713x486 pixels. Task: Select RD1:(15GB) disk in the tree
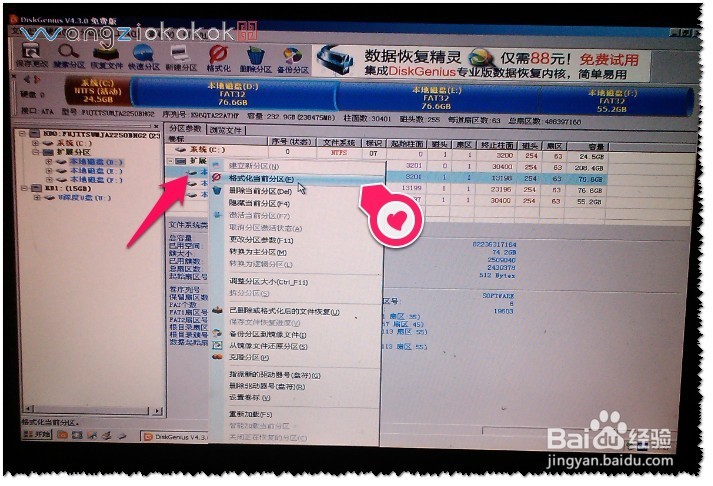68,188
